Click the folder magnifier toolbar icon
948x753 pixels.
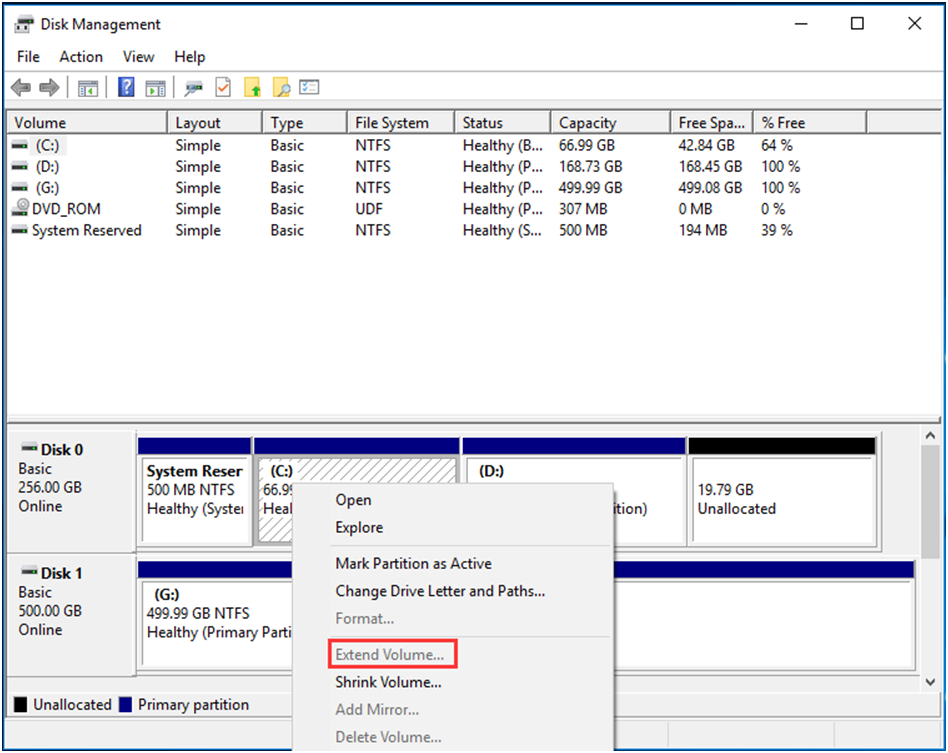point(281,88)
